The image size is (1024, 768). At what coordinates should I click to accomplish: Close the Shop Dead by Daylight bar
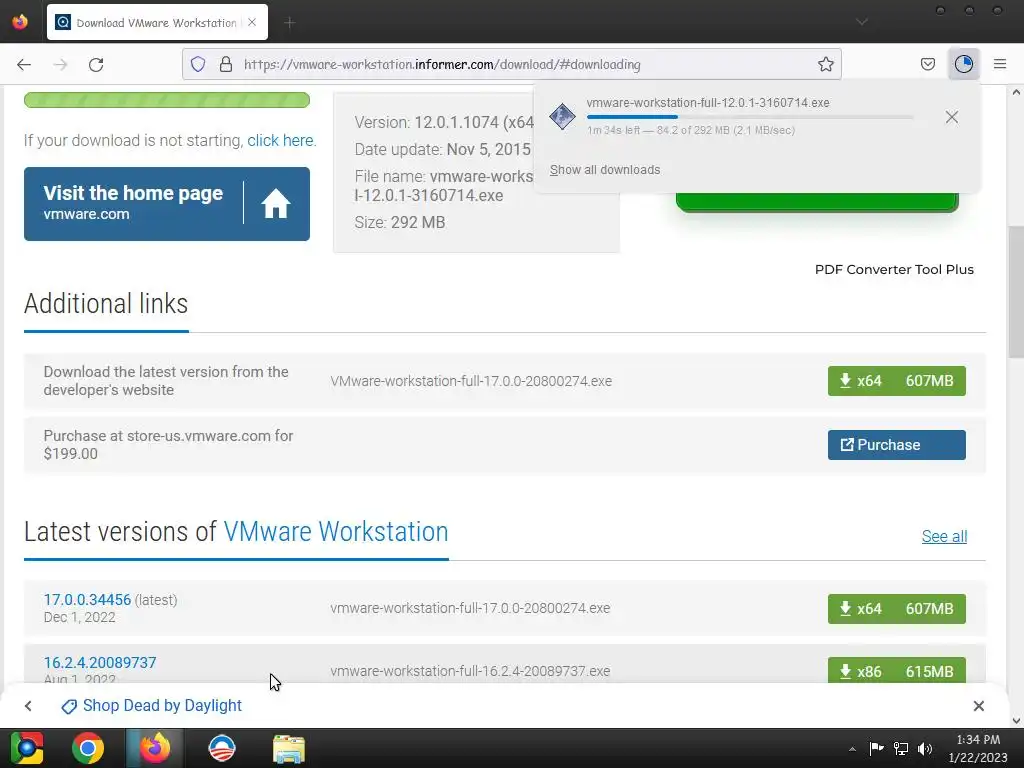(x=978, y=706)
